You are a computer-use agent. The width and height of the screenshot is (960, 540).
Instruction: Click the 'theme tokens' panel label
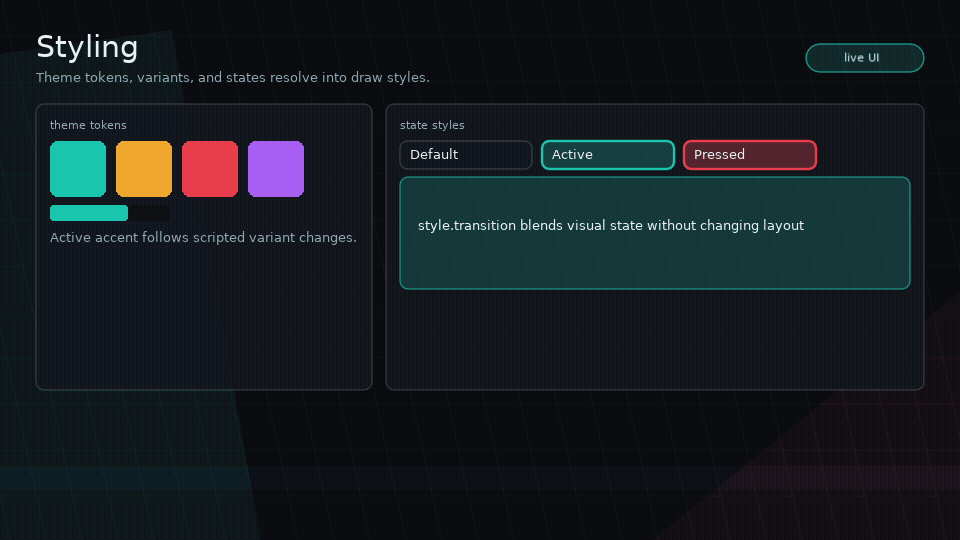coord(88,125)
